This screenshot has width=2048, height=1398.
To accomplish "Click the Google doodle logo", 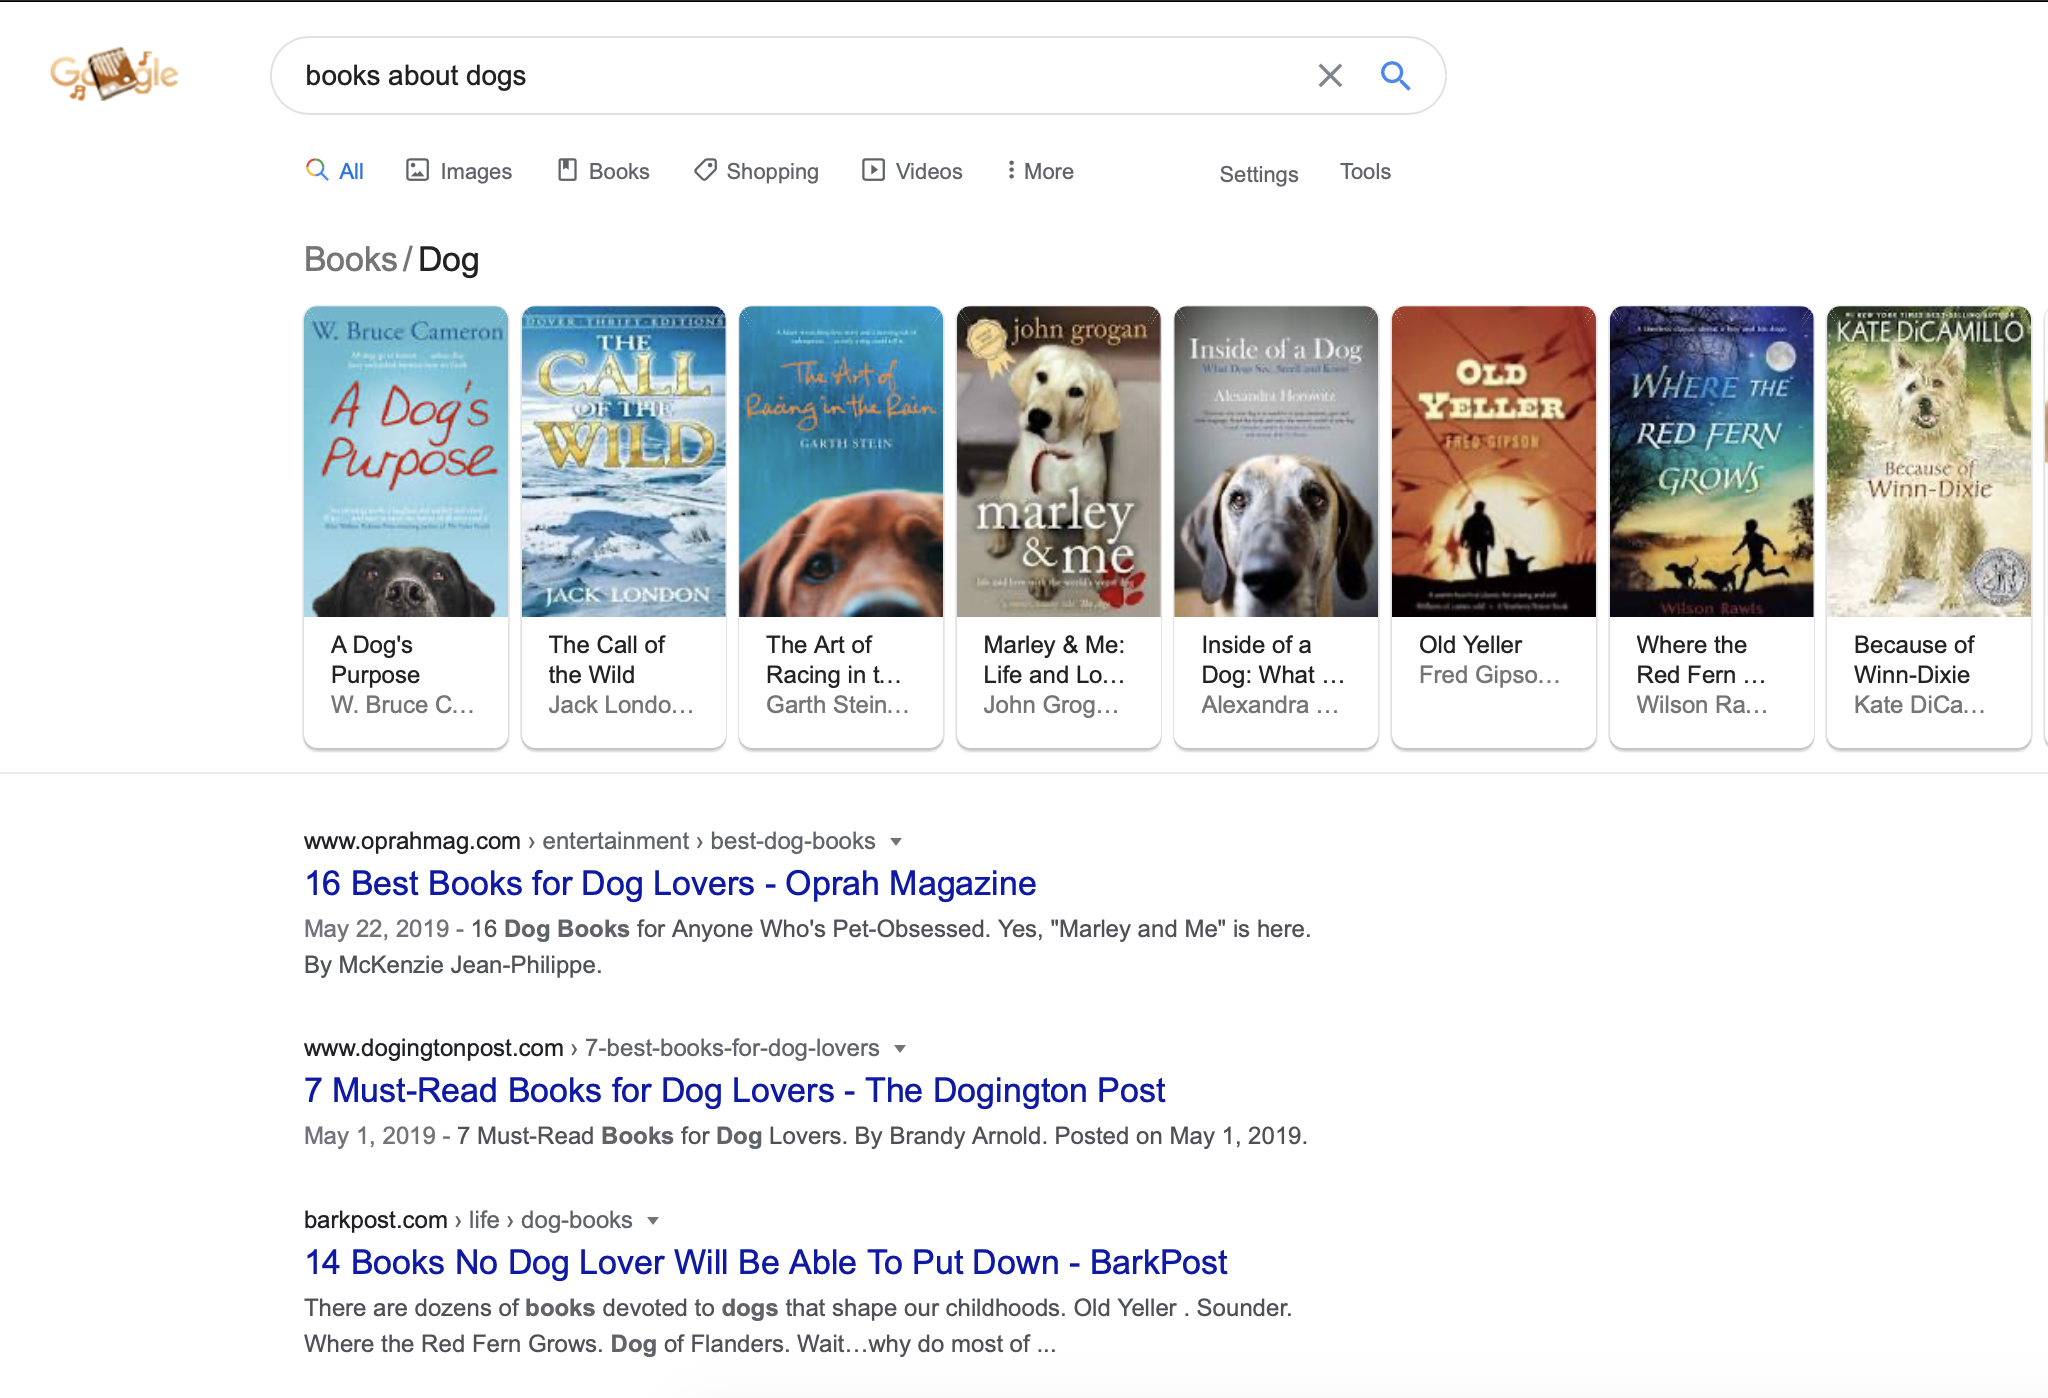I will click(x=114, y=74).
